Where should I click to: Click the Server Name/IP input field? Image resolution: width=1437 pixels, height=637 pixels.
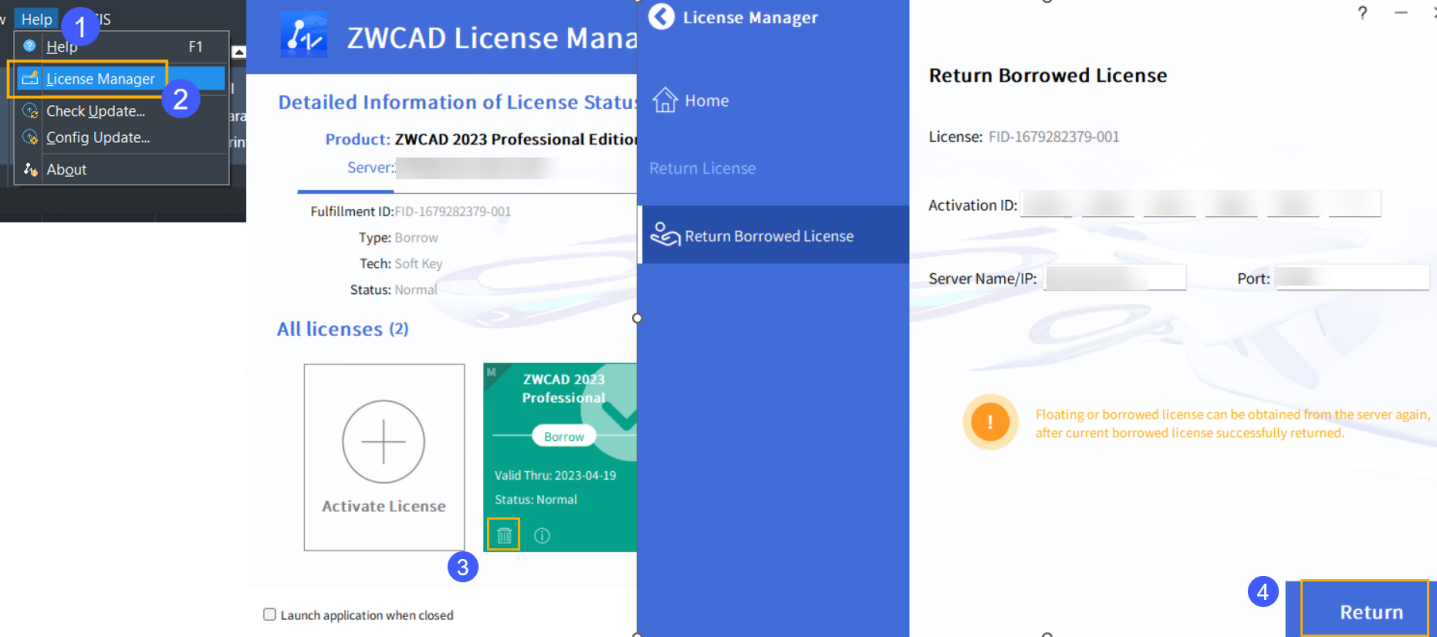pyautogui.click(x=1115, y=278)
